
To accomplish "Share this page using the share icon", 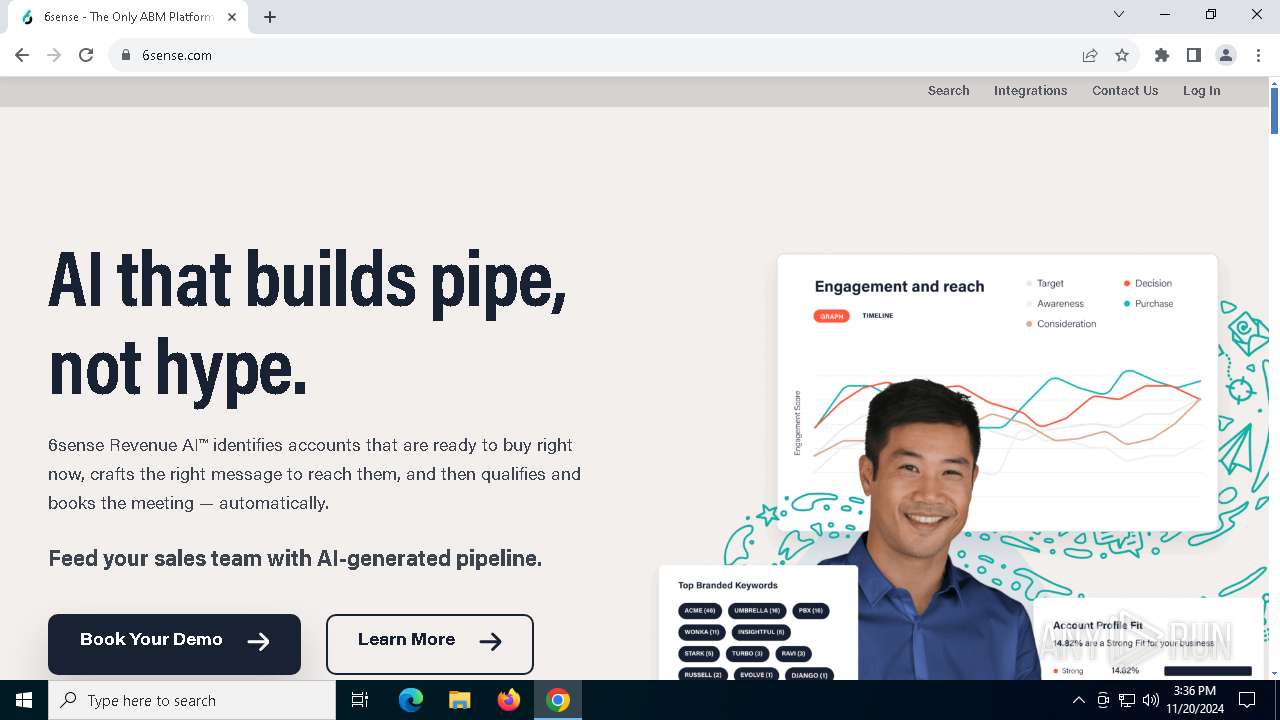I will tap(1090, 55).
